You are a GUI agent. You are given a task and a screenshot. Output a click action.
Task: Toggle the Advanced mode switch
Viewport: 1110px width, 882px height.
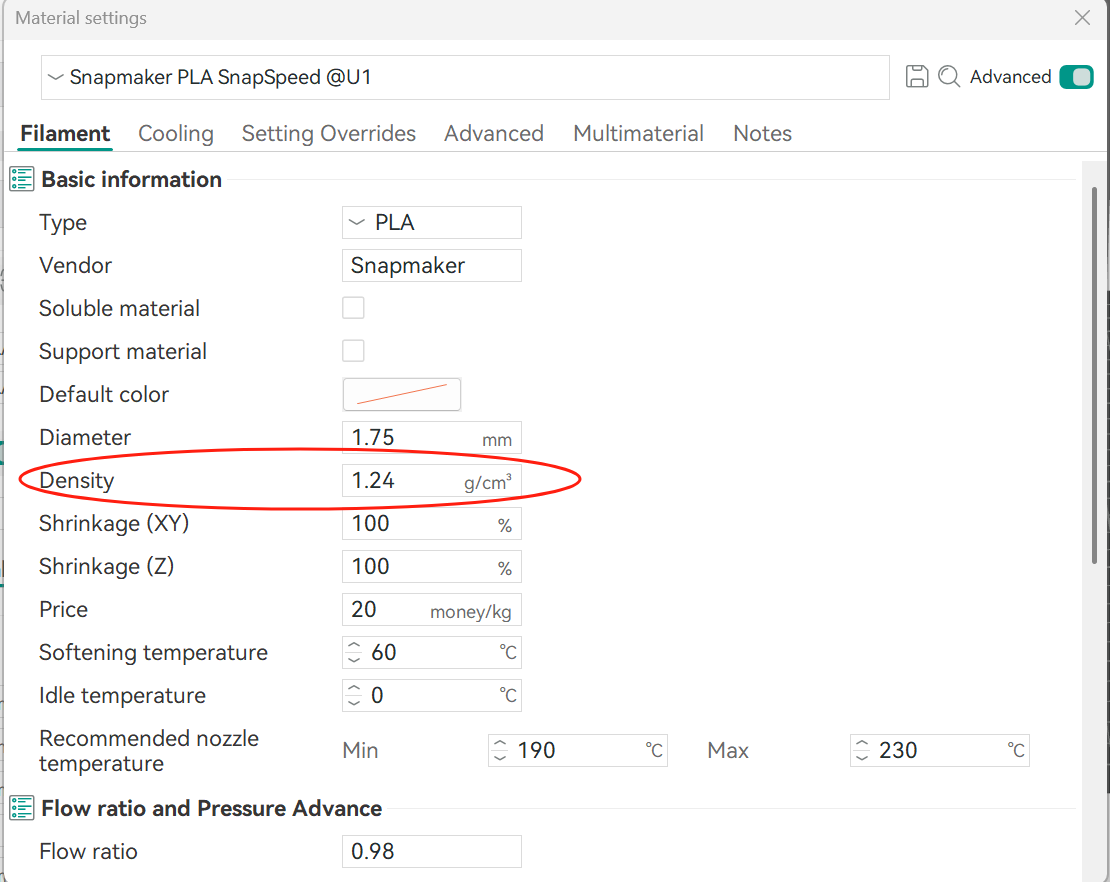(x=1076, y=77)
